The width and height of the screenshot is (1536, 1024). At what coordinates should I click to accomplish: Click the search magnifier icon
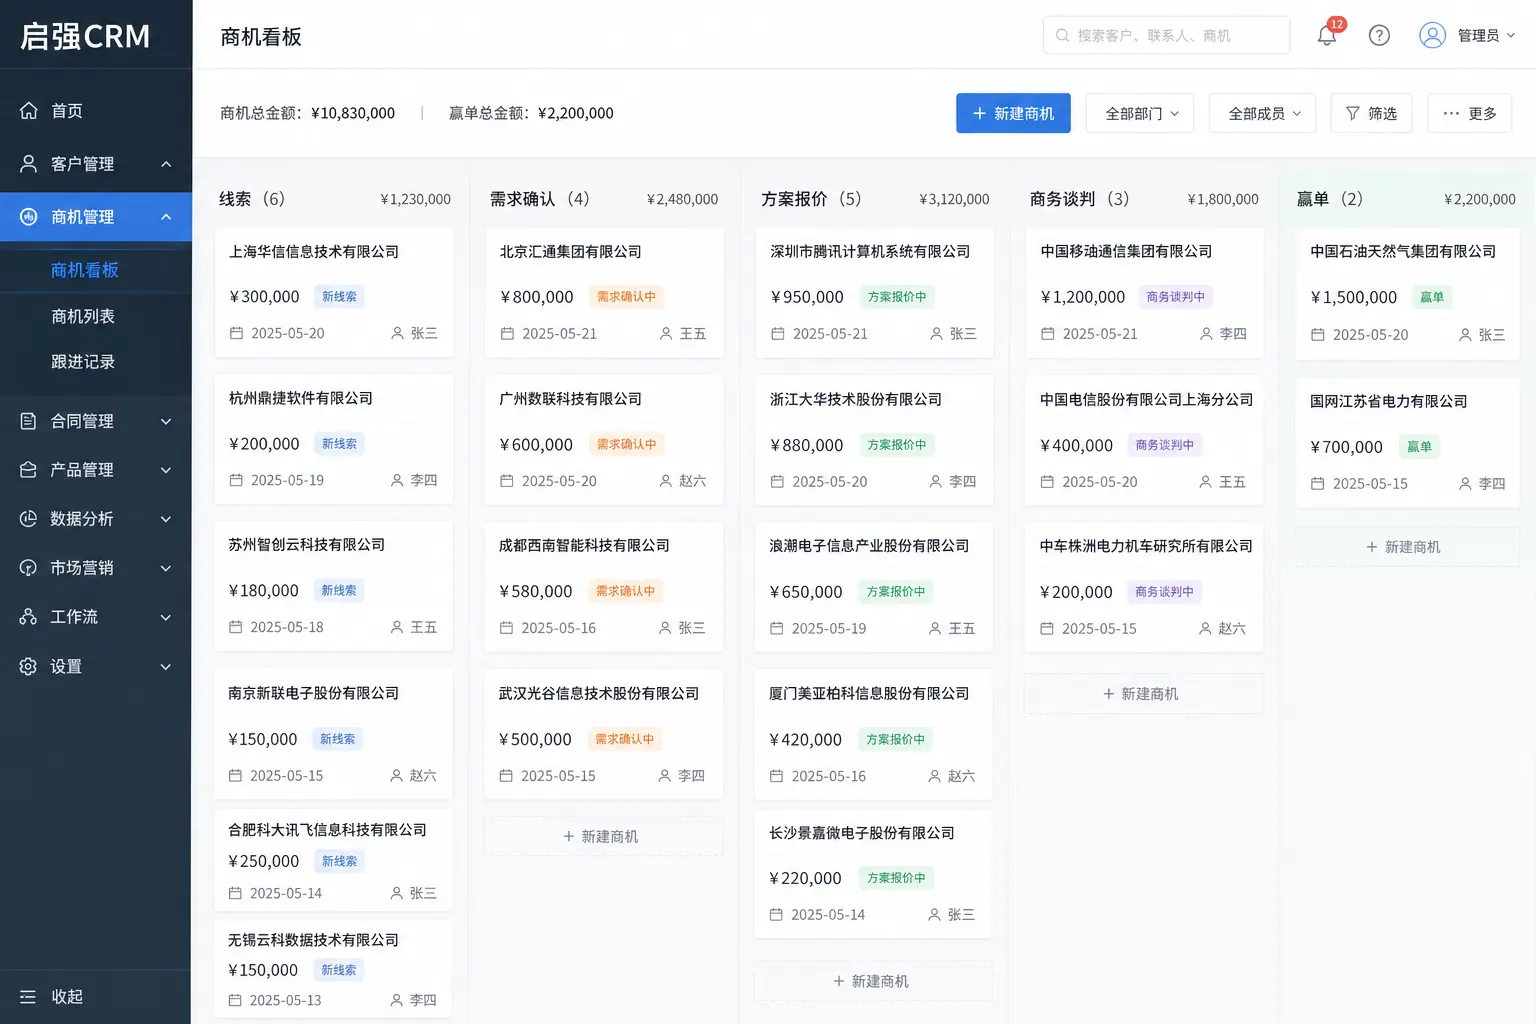click(1062, 35)
